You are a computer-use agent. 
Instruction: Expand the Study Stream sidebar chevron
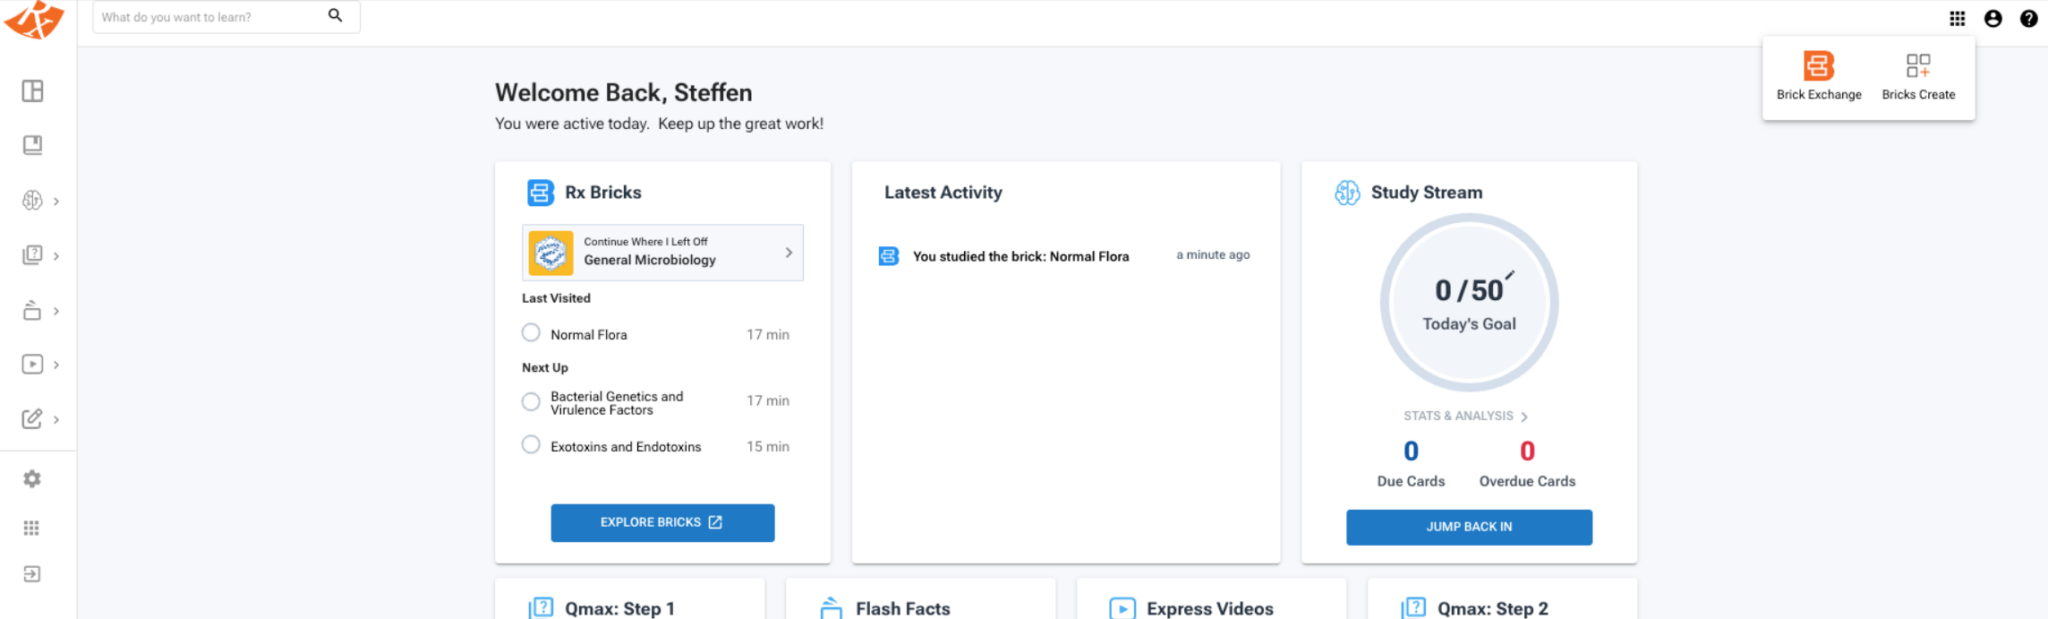[x=56, y=201]
